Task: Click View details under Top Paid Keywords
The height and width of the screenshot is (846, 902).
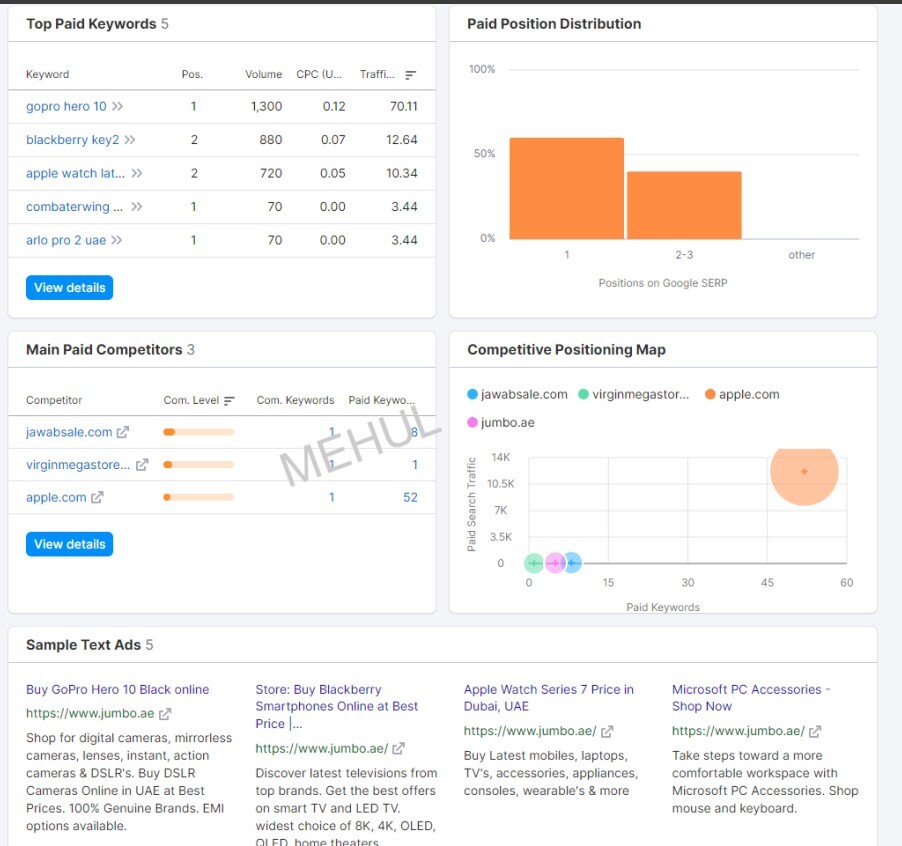Action: pos(68,287)
